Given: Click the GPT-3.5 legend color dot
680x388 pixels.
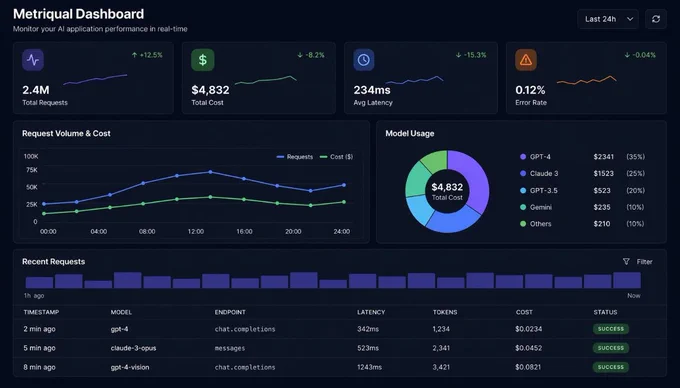Looking at the screenshot, I should [523, 190].
